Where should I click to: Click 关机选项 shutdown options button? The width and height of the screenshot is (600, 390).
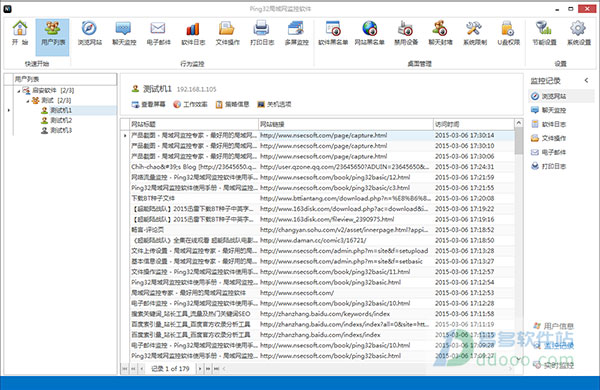(274, 104)
